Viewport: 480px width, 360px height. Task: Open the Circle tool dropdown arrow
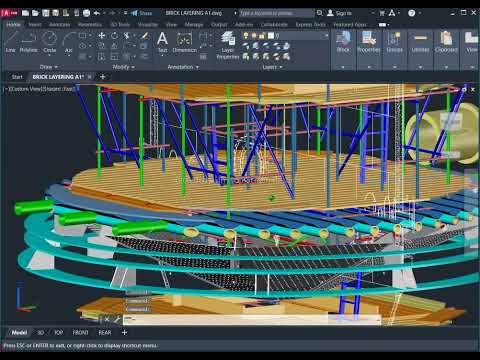click(49, 55)
